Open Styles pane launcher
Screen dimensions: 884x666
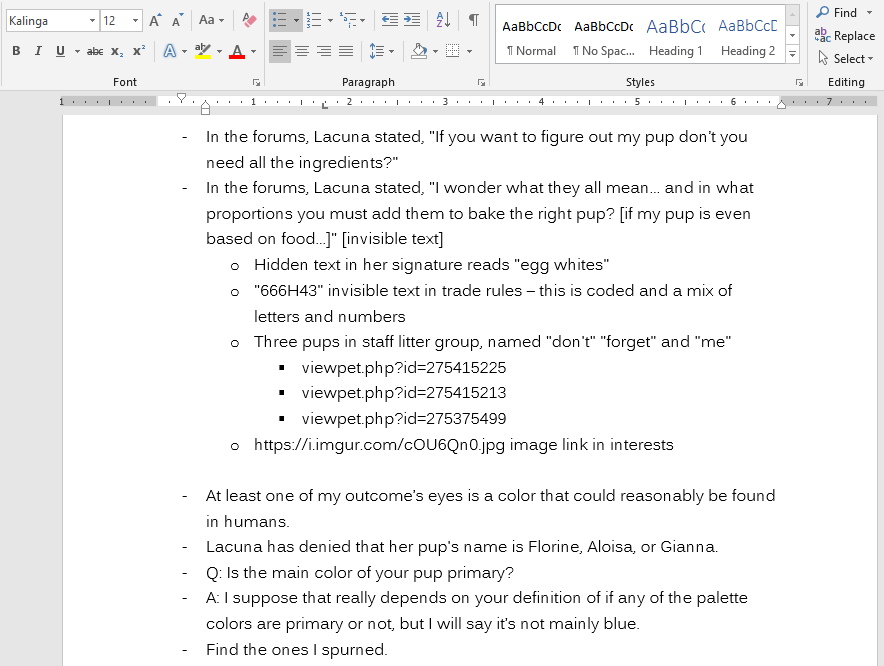[799, 82]
